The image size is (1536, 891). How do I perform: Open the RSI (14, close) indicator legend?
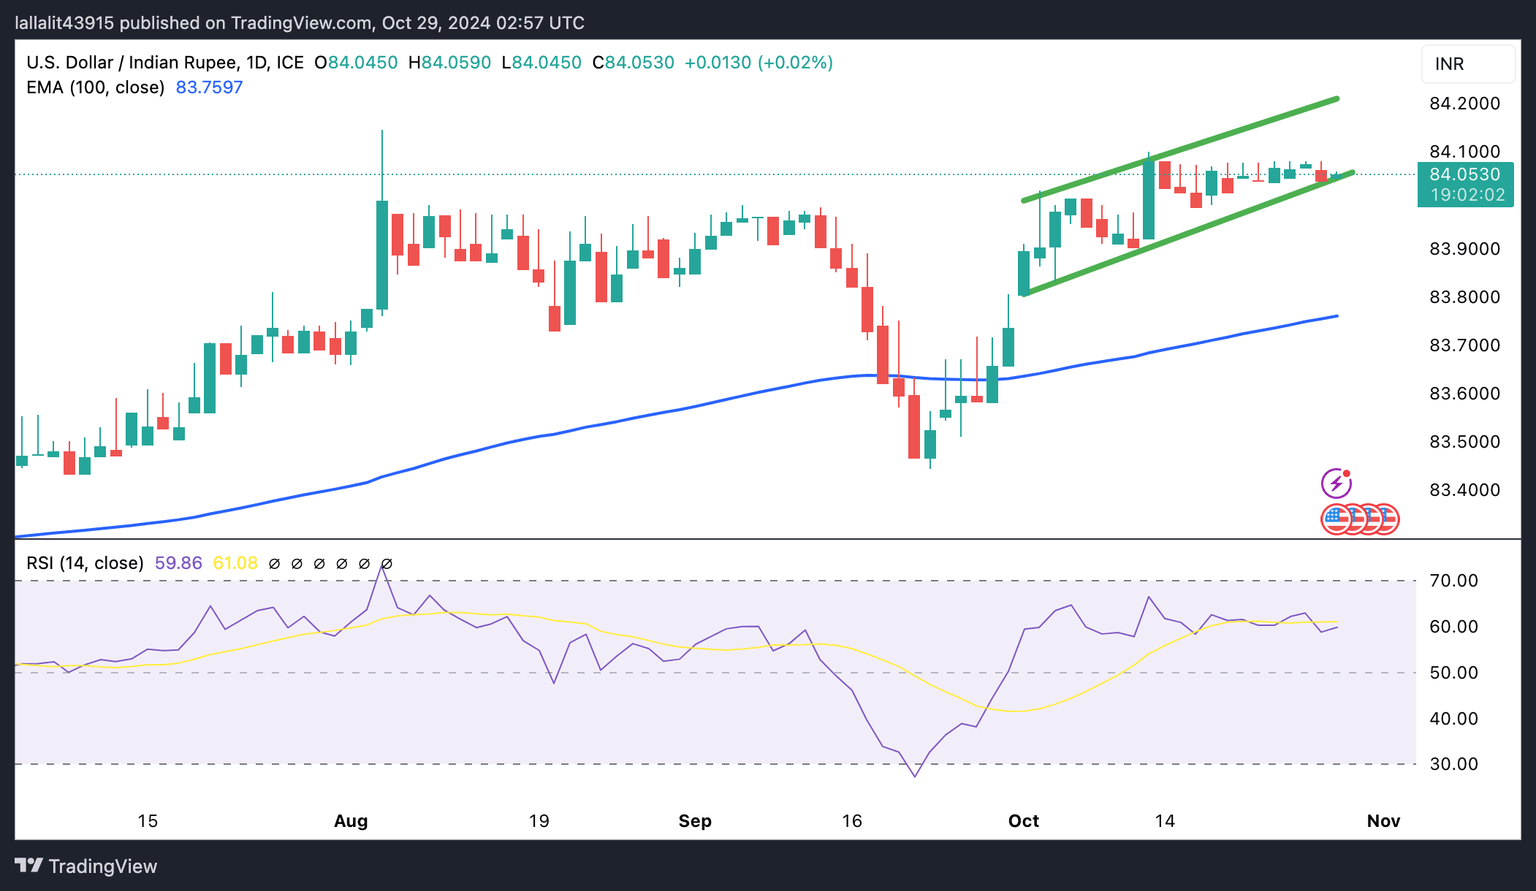85,563
